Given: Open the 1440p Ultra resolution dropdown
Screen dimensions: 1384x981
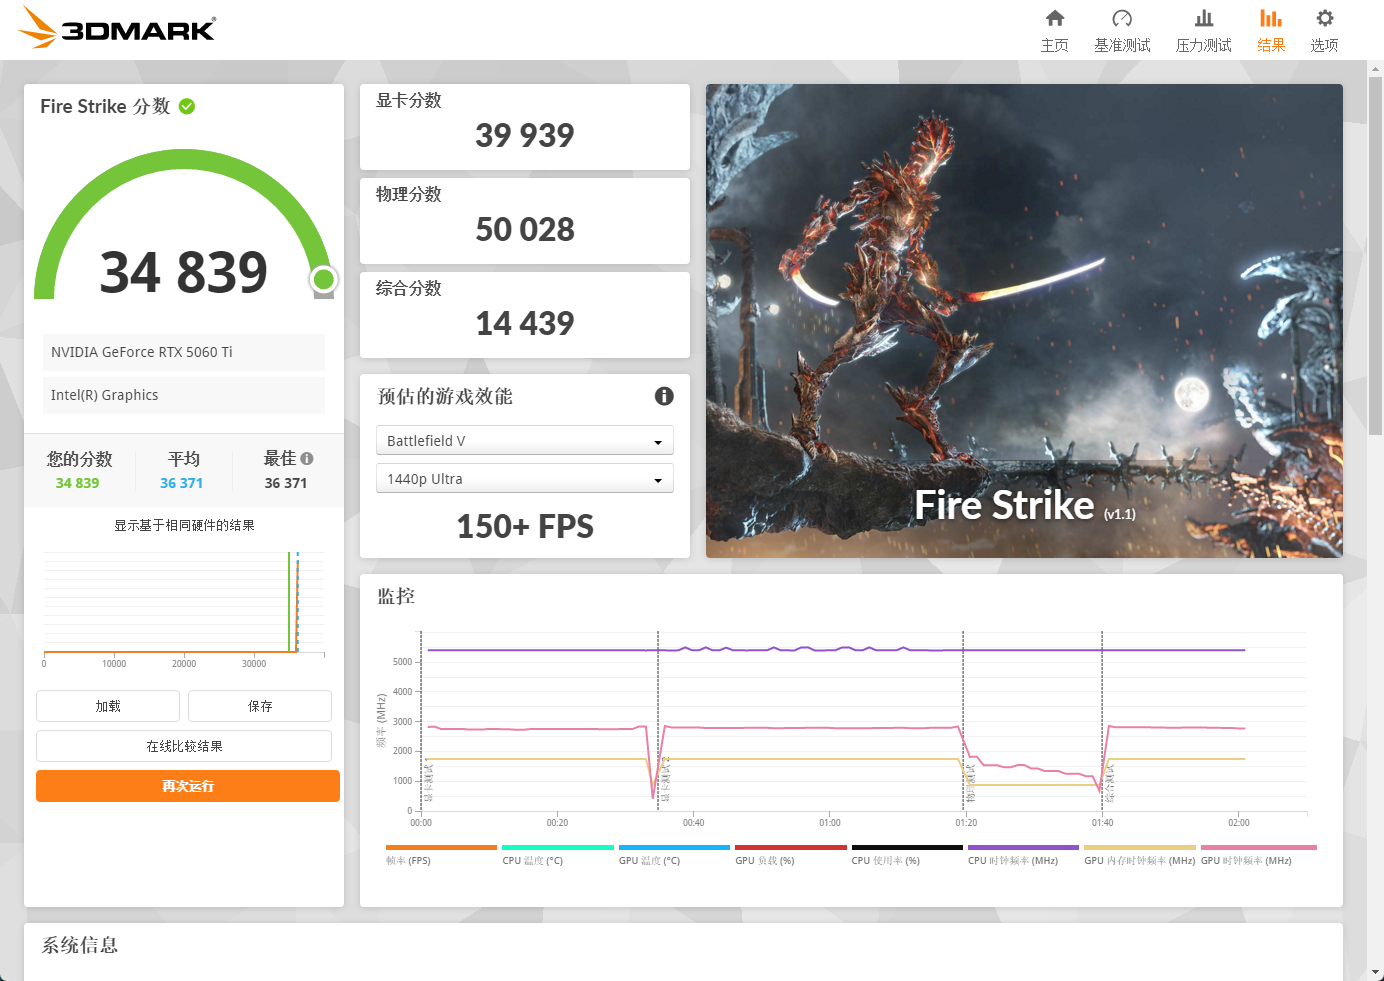Looking at the screenshot, I should 524,478.
